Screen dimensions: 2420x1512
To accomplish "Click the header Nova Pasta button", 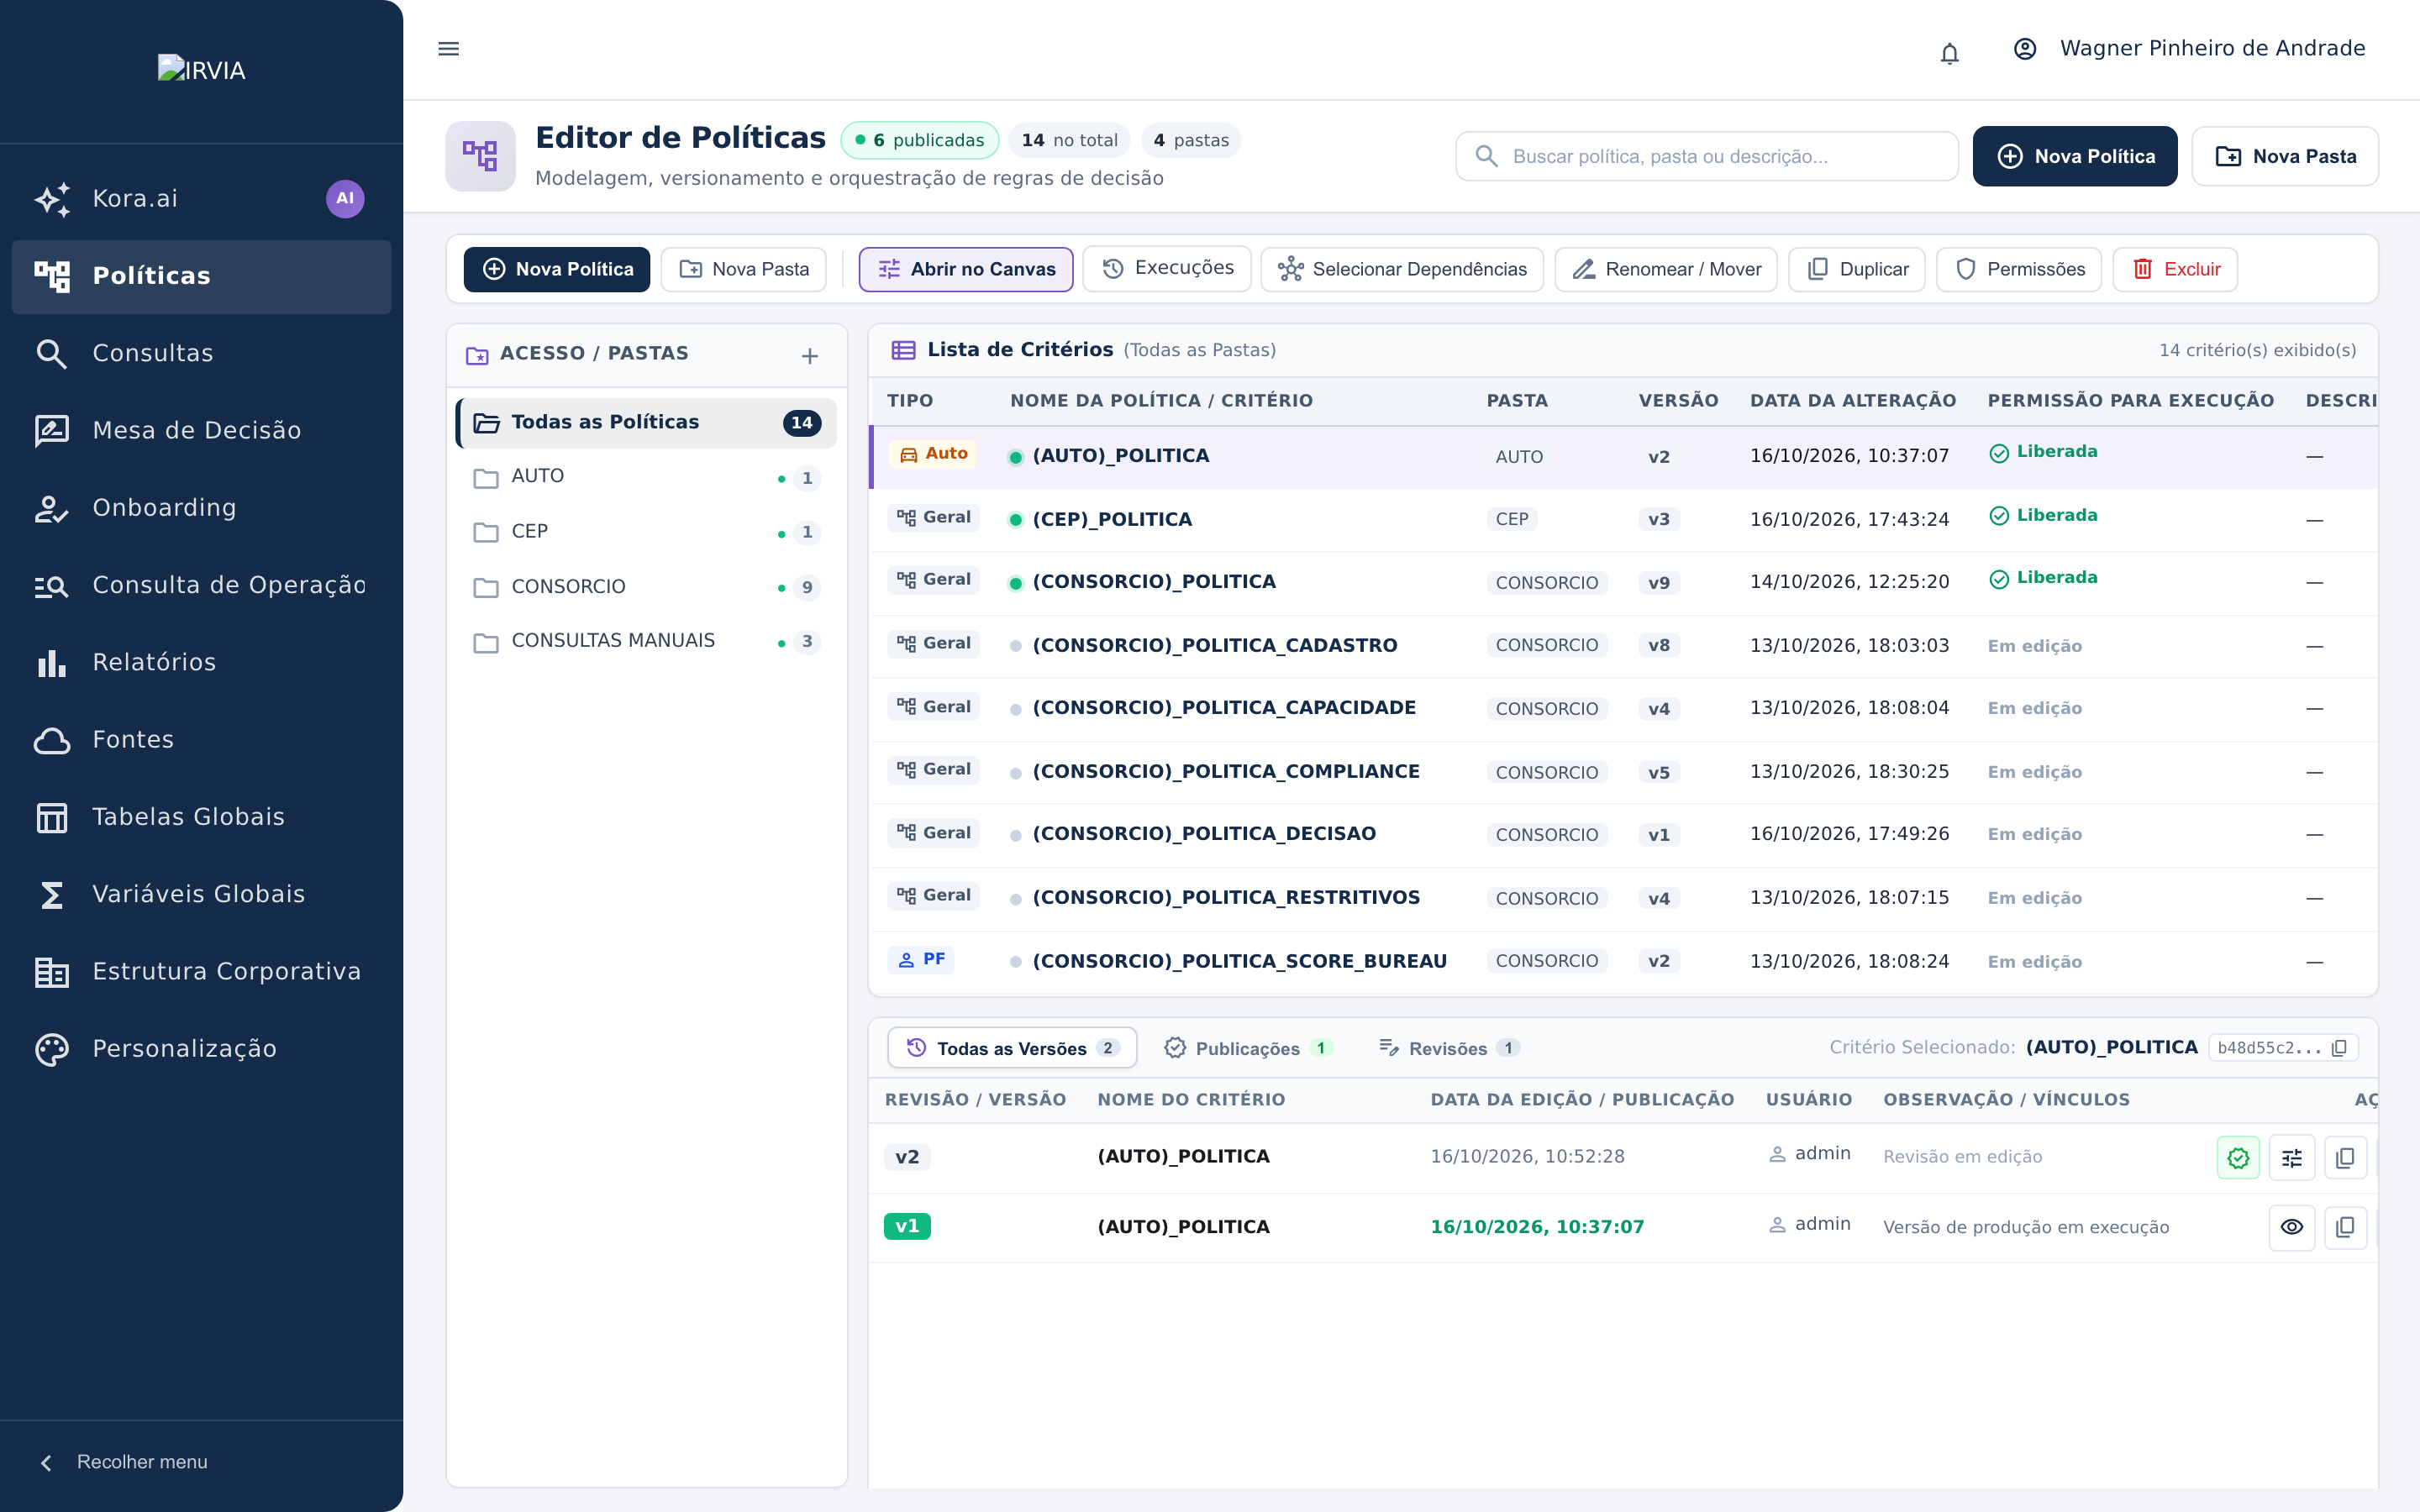I will click(2285, 156).
